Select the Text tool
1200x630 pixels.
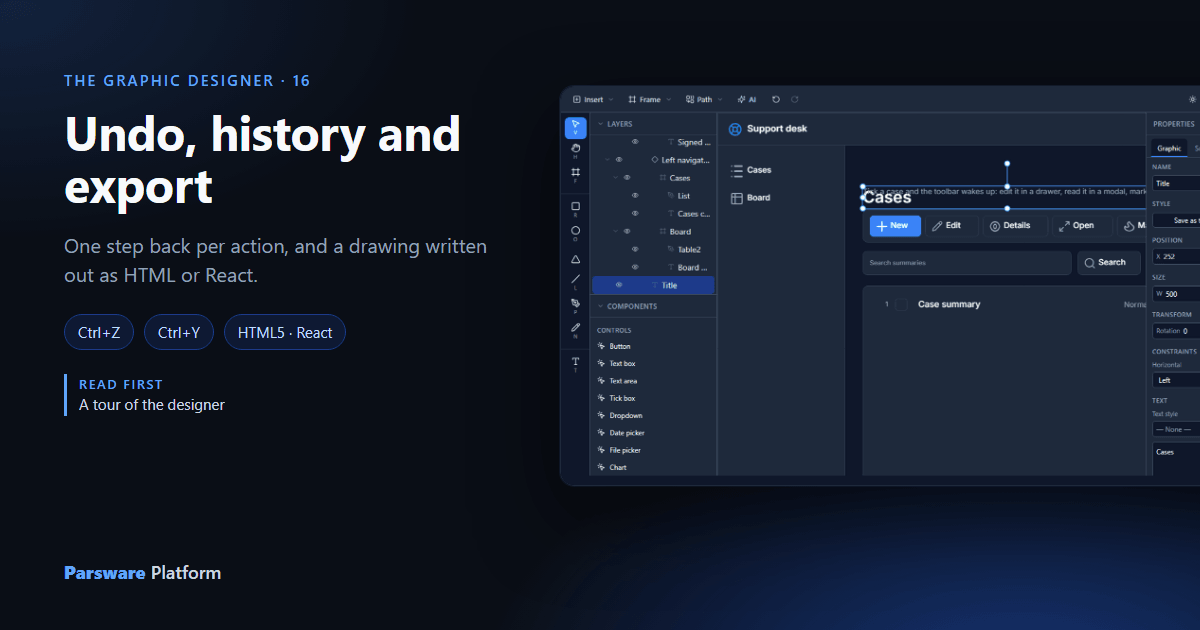pyautogui.click(x=575, y=362)
